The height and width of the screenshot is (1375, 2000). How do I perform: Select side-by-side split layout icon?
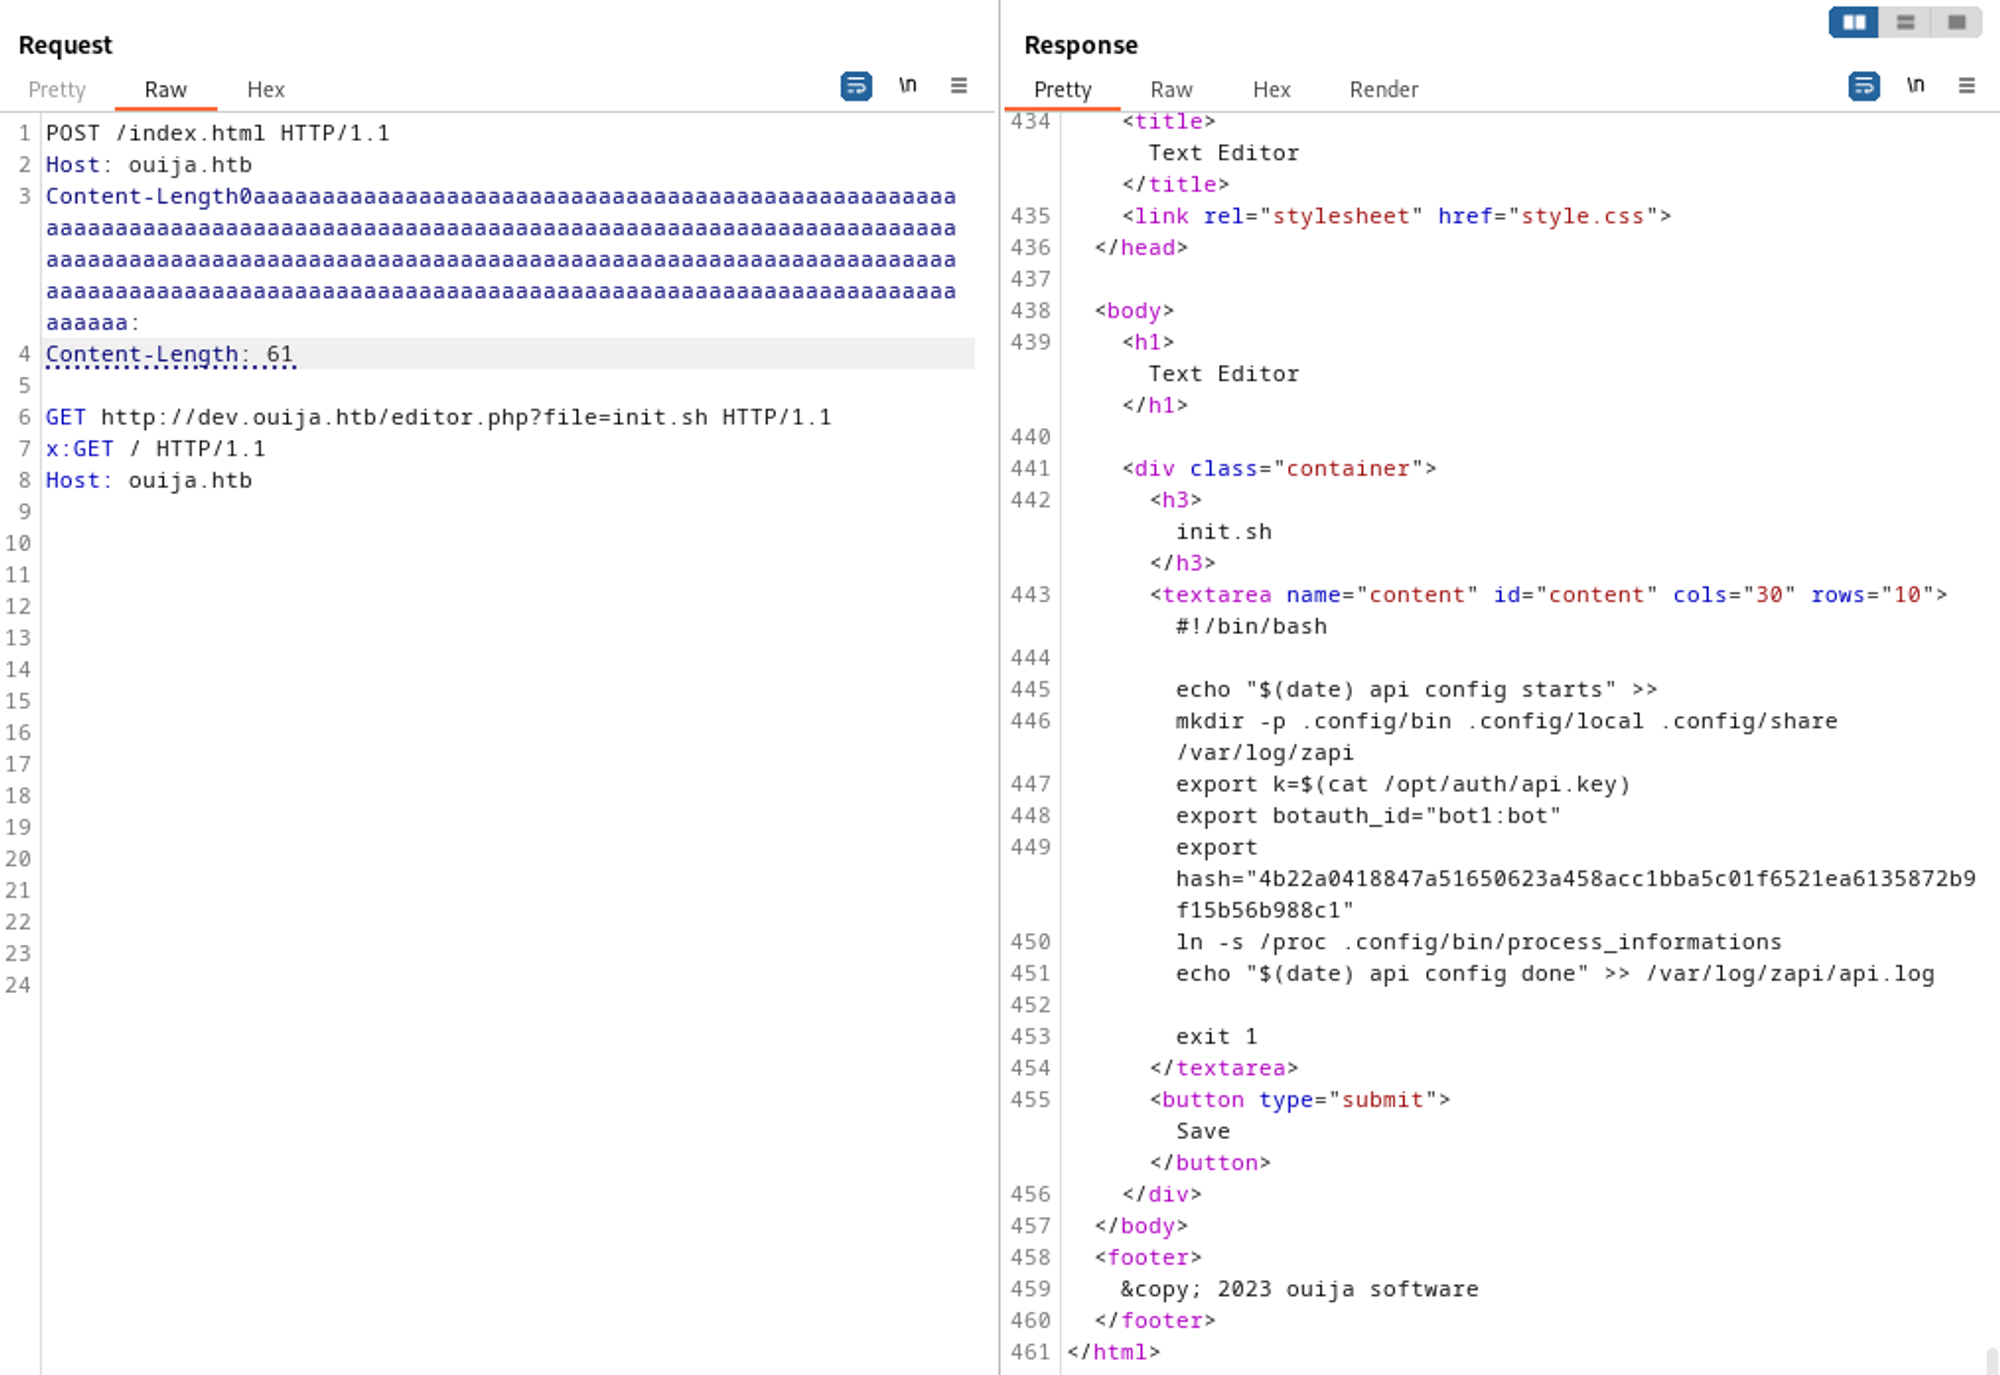pos(1854,22)
